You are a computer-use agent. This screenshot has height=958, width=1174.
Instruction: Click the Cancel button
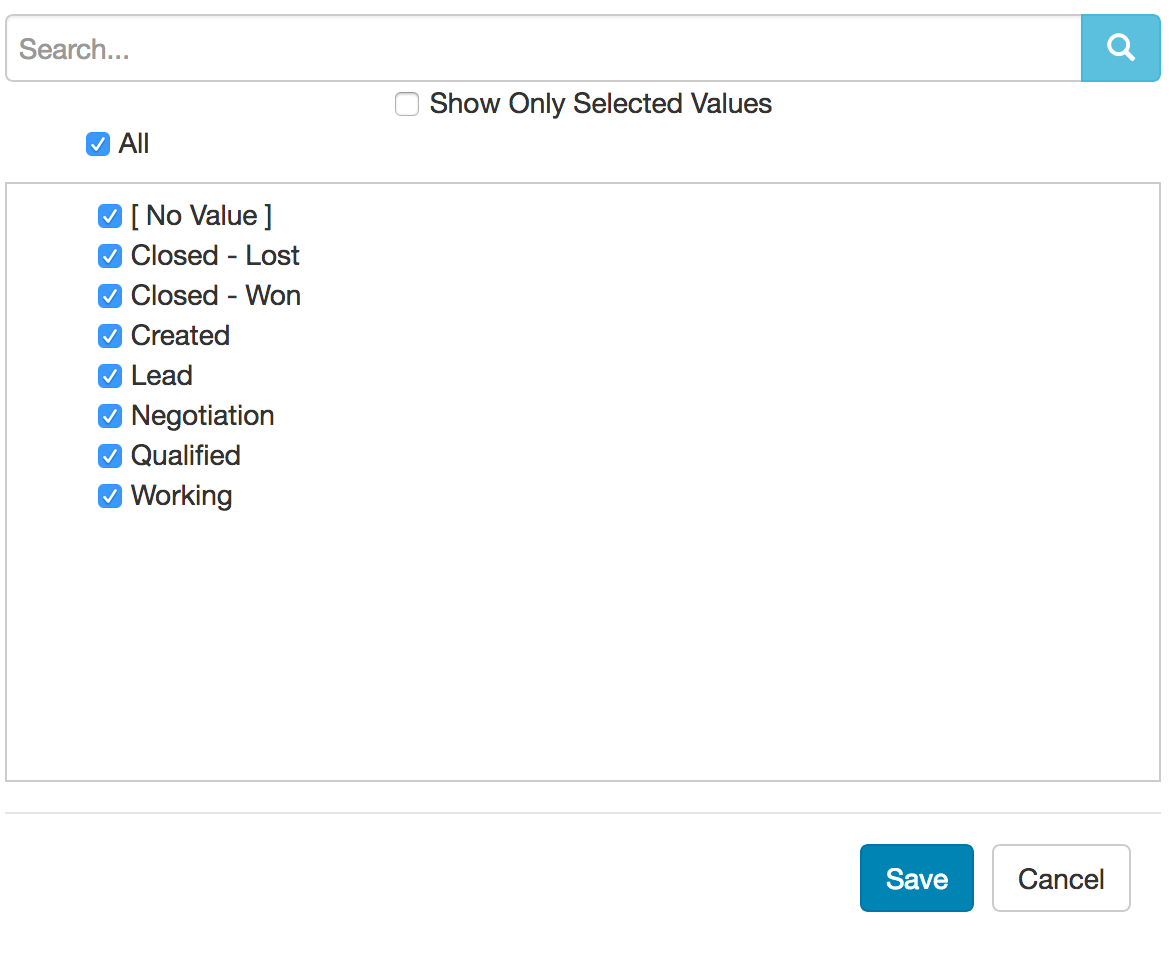pos(1061,878)
